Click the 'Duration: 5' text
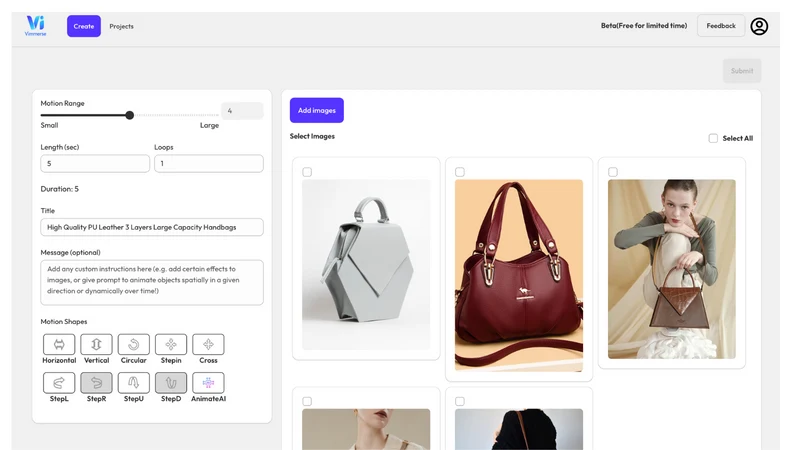 coord(60,189)
